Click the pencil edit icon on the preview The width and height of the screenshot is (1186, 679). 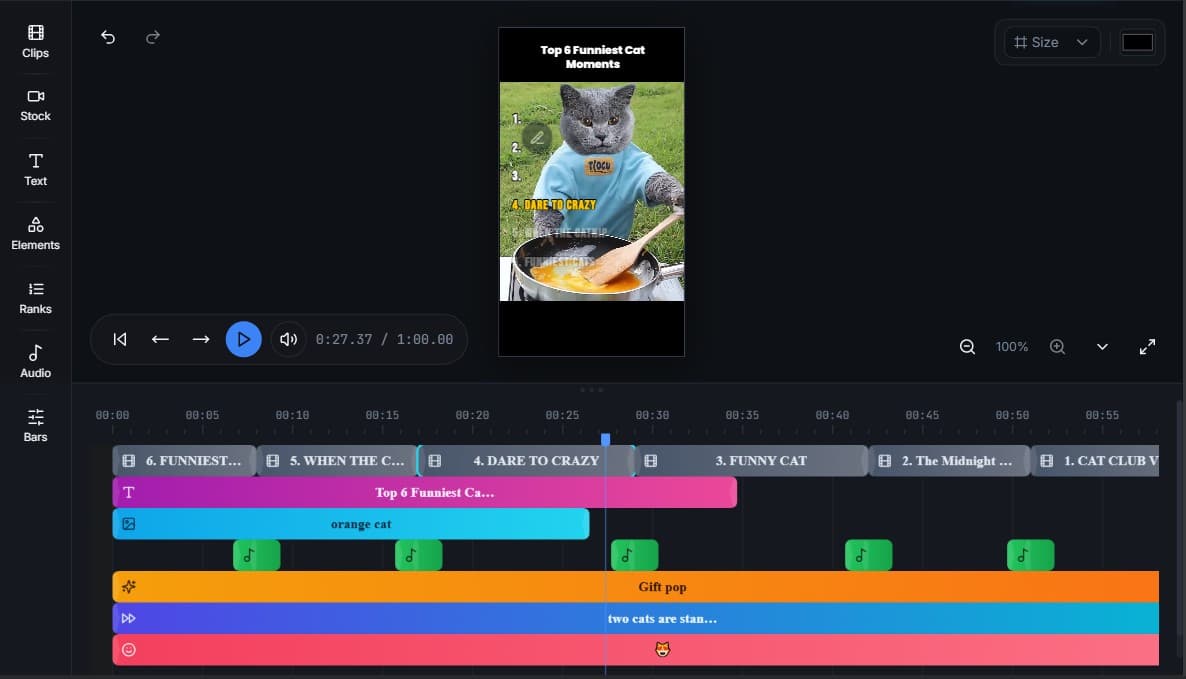(x=537, y=137)
